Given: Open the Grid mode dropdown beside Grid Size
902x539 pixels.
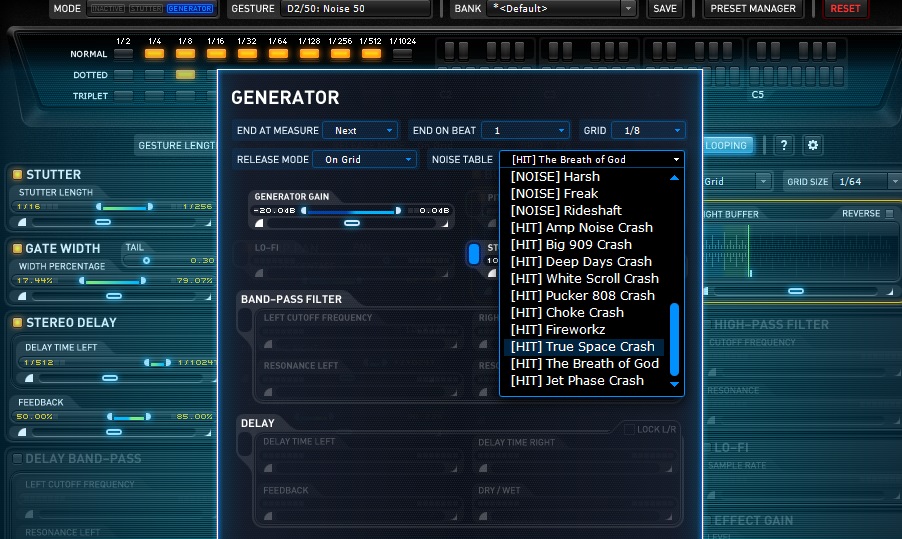Looking at the screenshot, I should coord(737,182).
